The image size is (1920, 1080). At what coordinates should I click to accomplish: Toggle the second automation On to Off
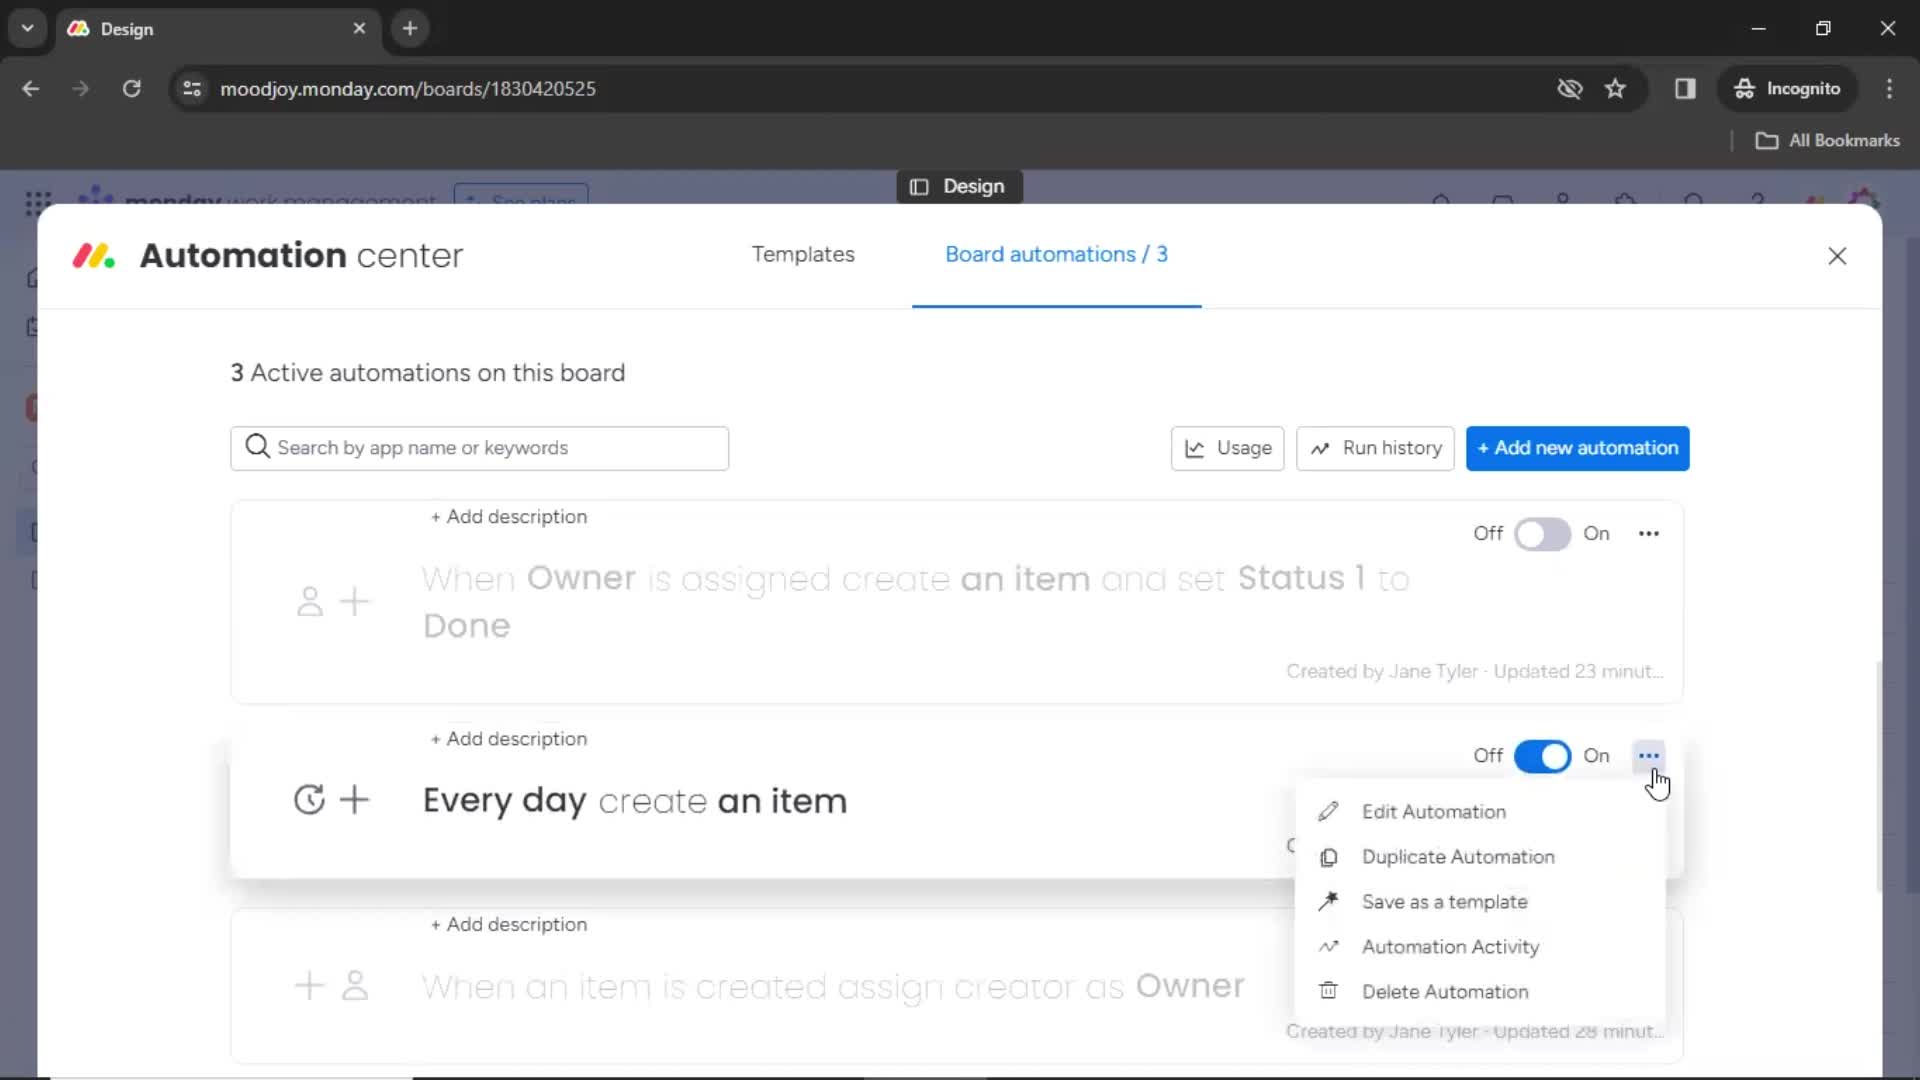click(x=1542, y=754)
